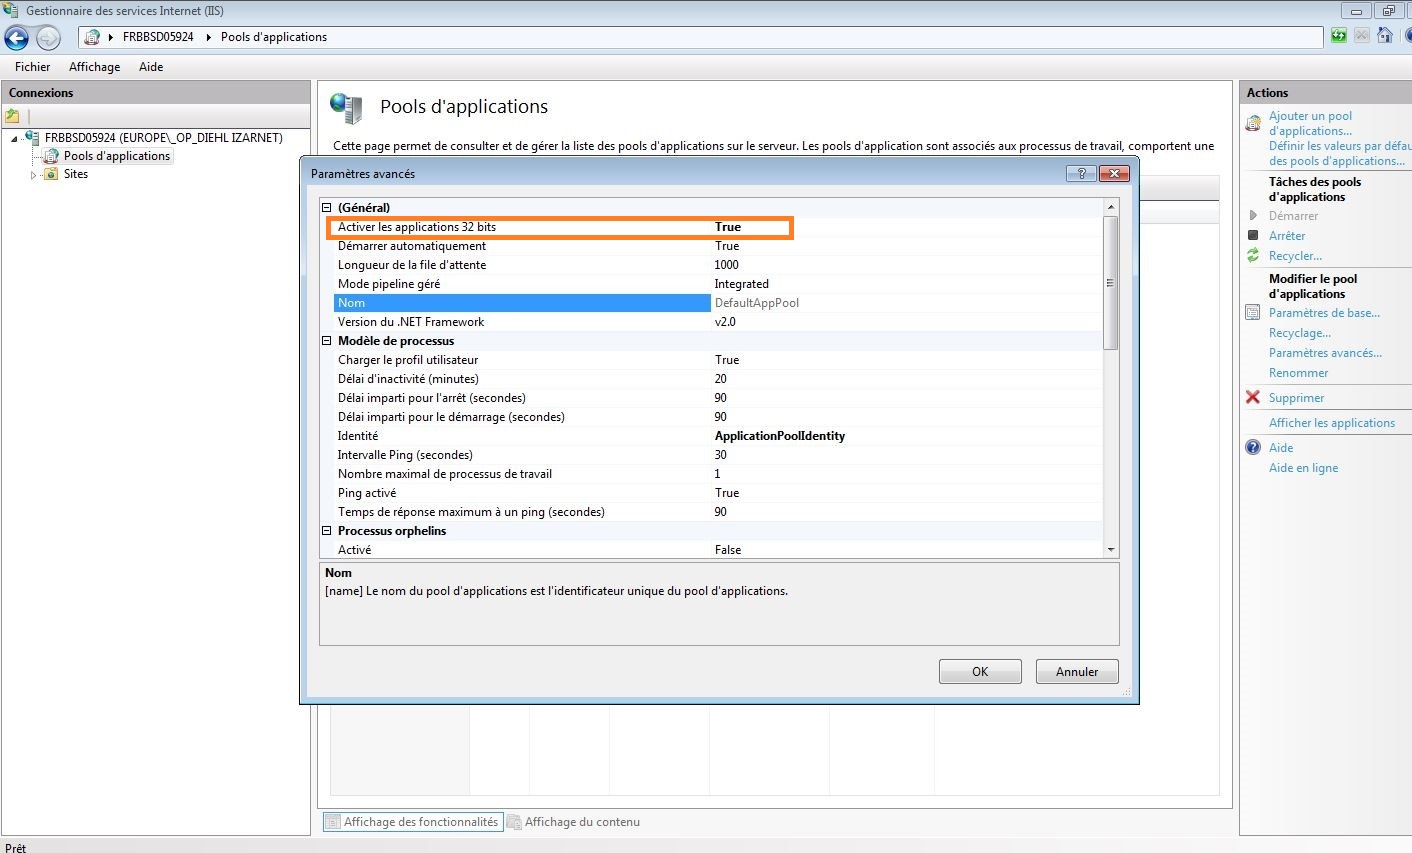Click the connection icon in Connexions toolbar
The image size is (1412, 853).
coord(13,116)
